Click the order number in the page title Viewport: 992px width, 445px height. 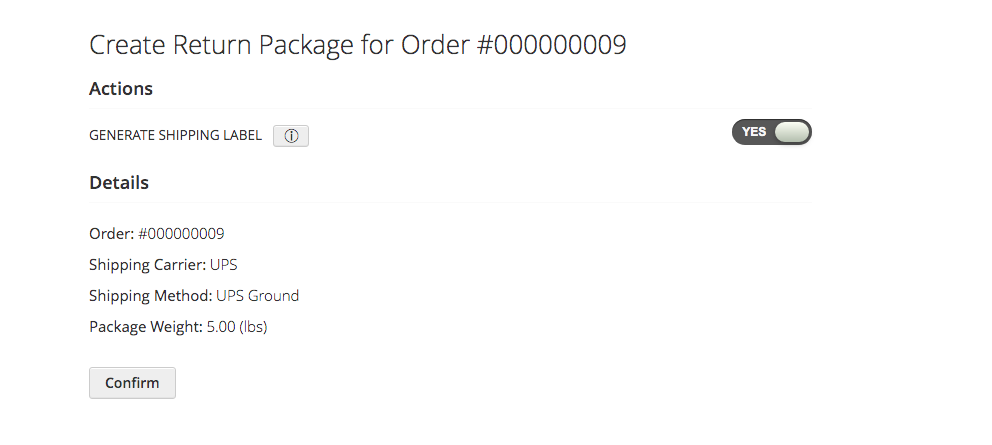[552, 45]
